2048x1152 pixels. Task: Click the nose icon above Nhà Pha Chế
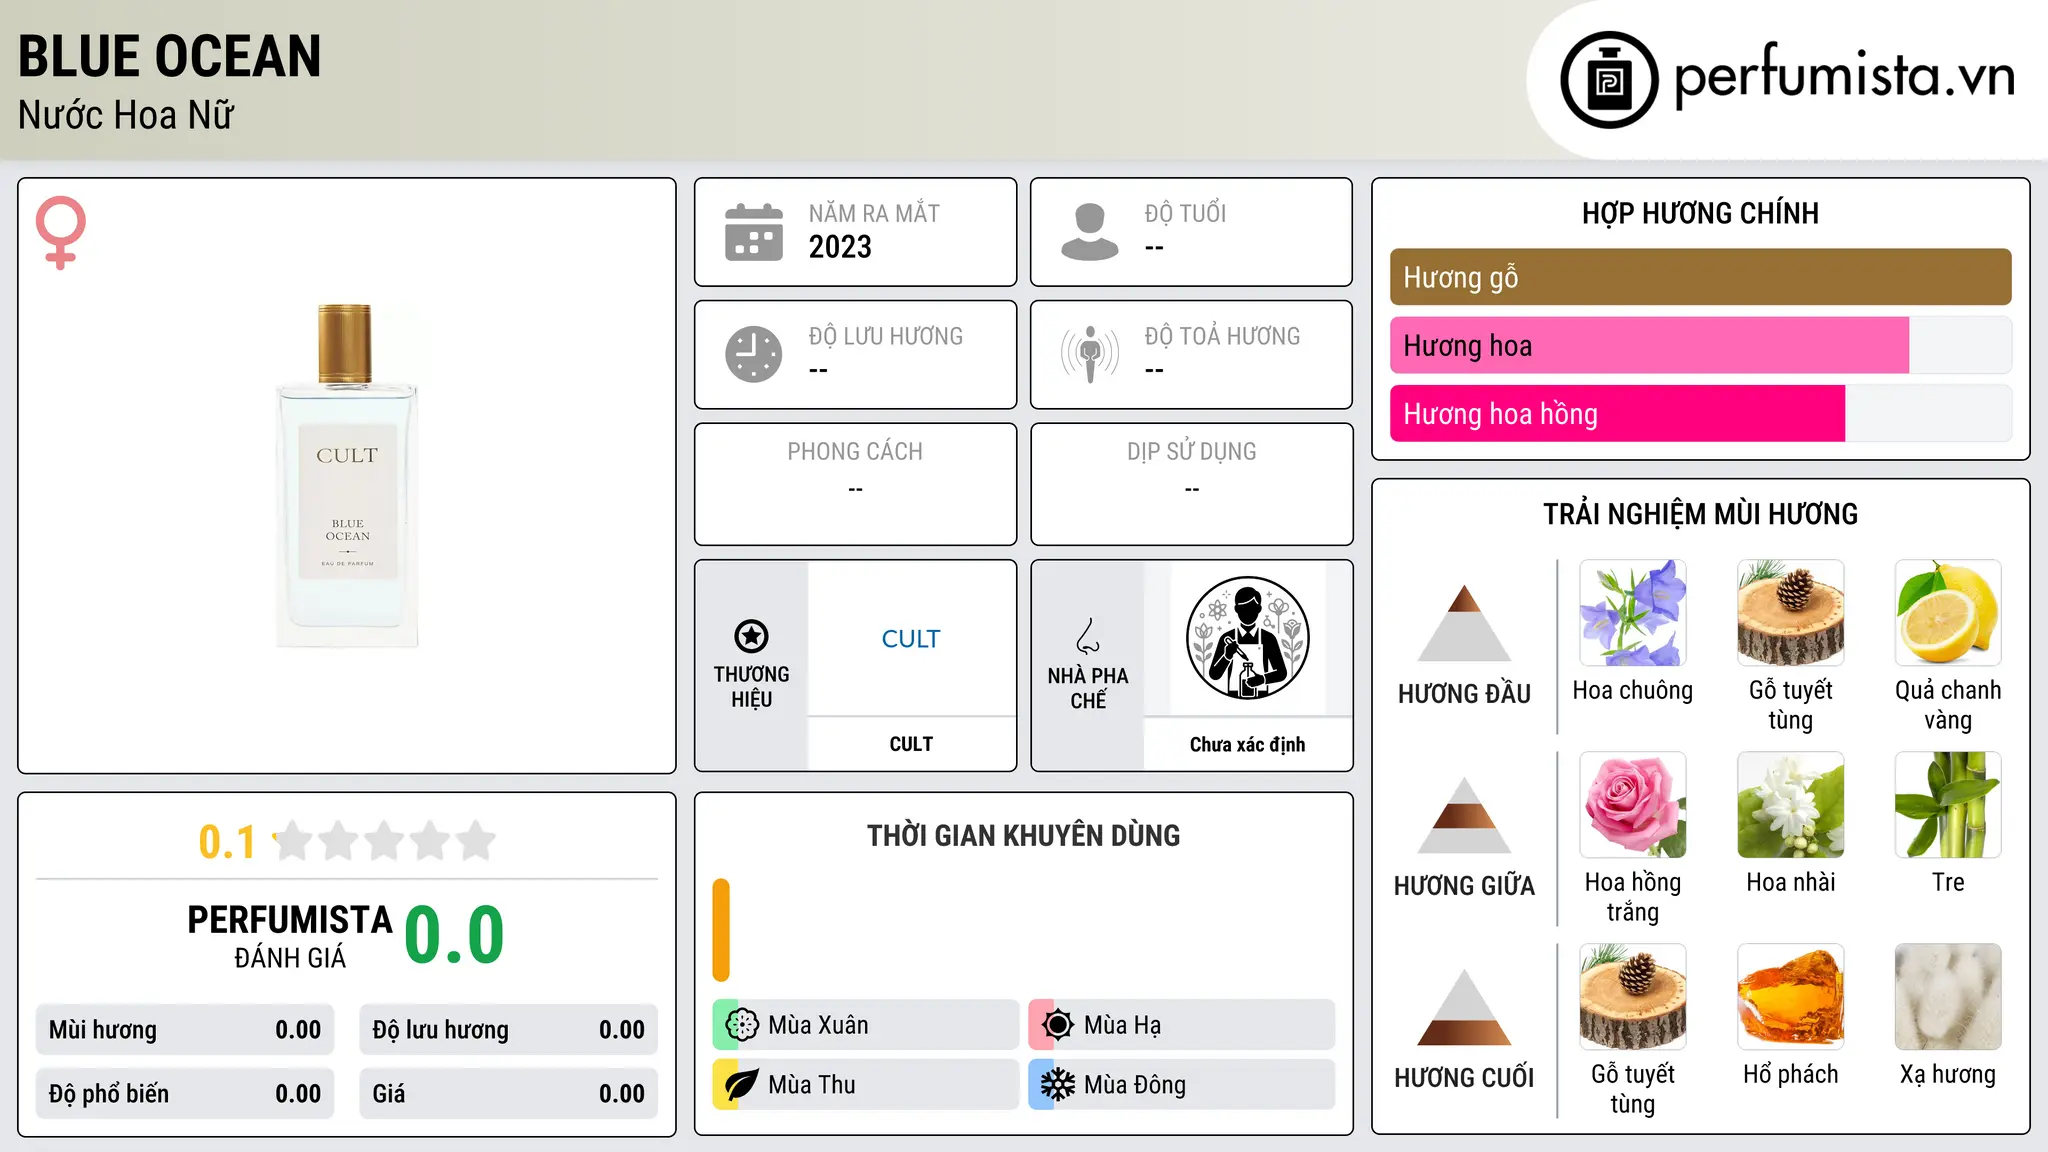tap(1088, 636)
